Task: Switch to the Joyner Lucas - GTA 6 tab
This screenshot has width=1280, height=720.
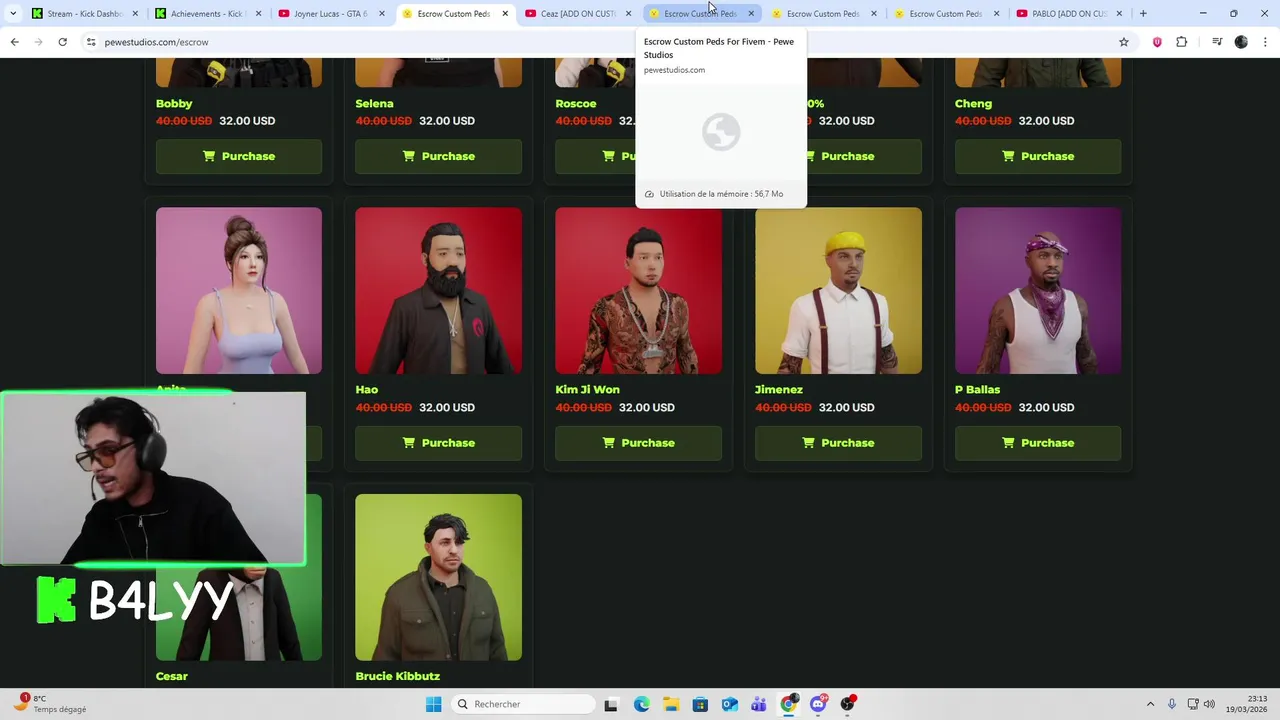Action: (331, 13)
